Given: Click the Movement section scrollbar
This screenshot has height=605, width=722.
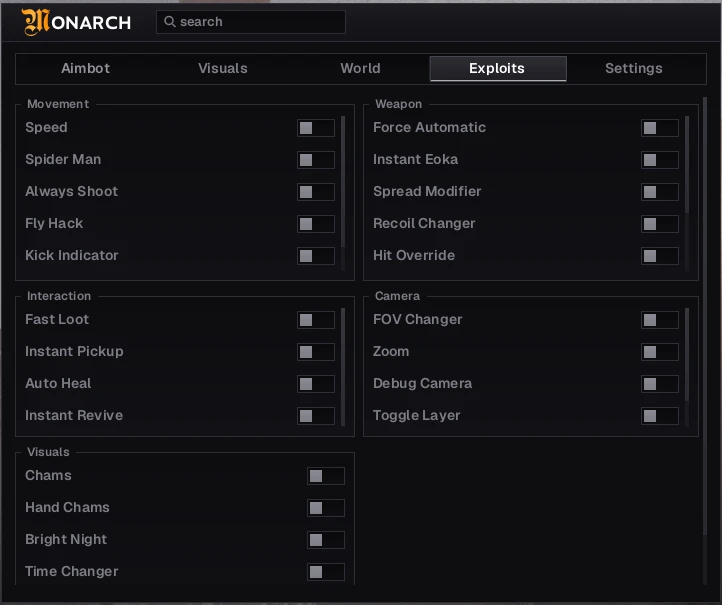Looking at the screenshot, I should pos(343,182).
